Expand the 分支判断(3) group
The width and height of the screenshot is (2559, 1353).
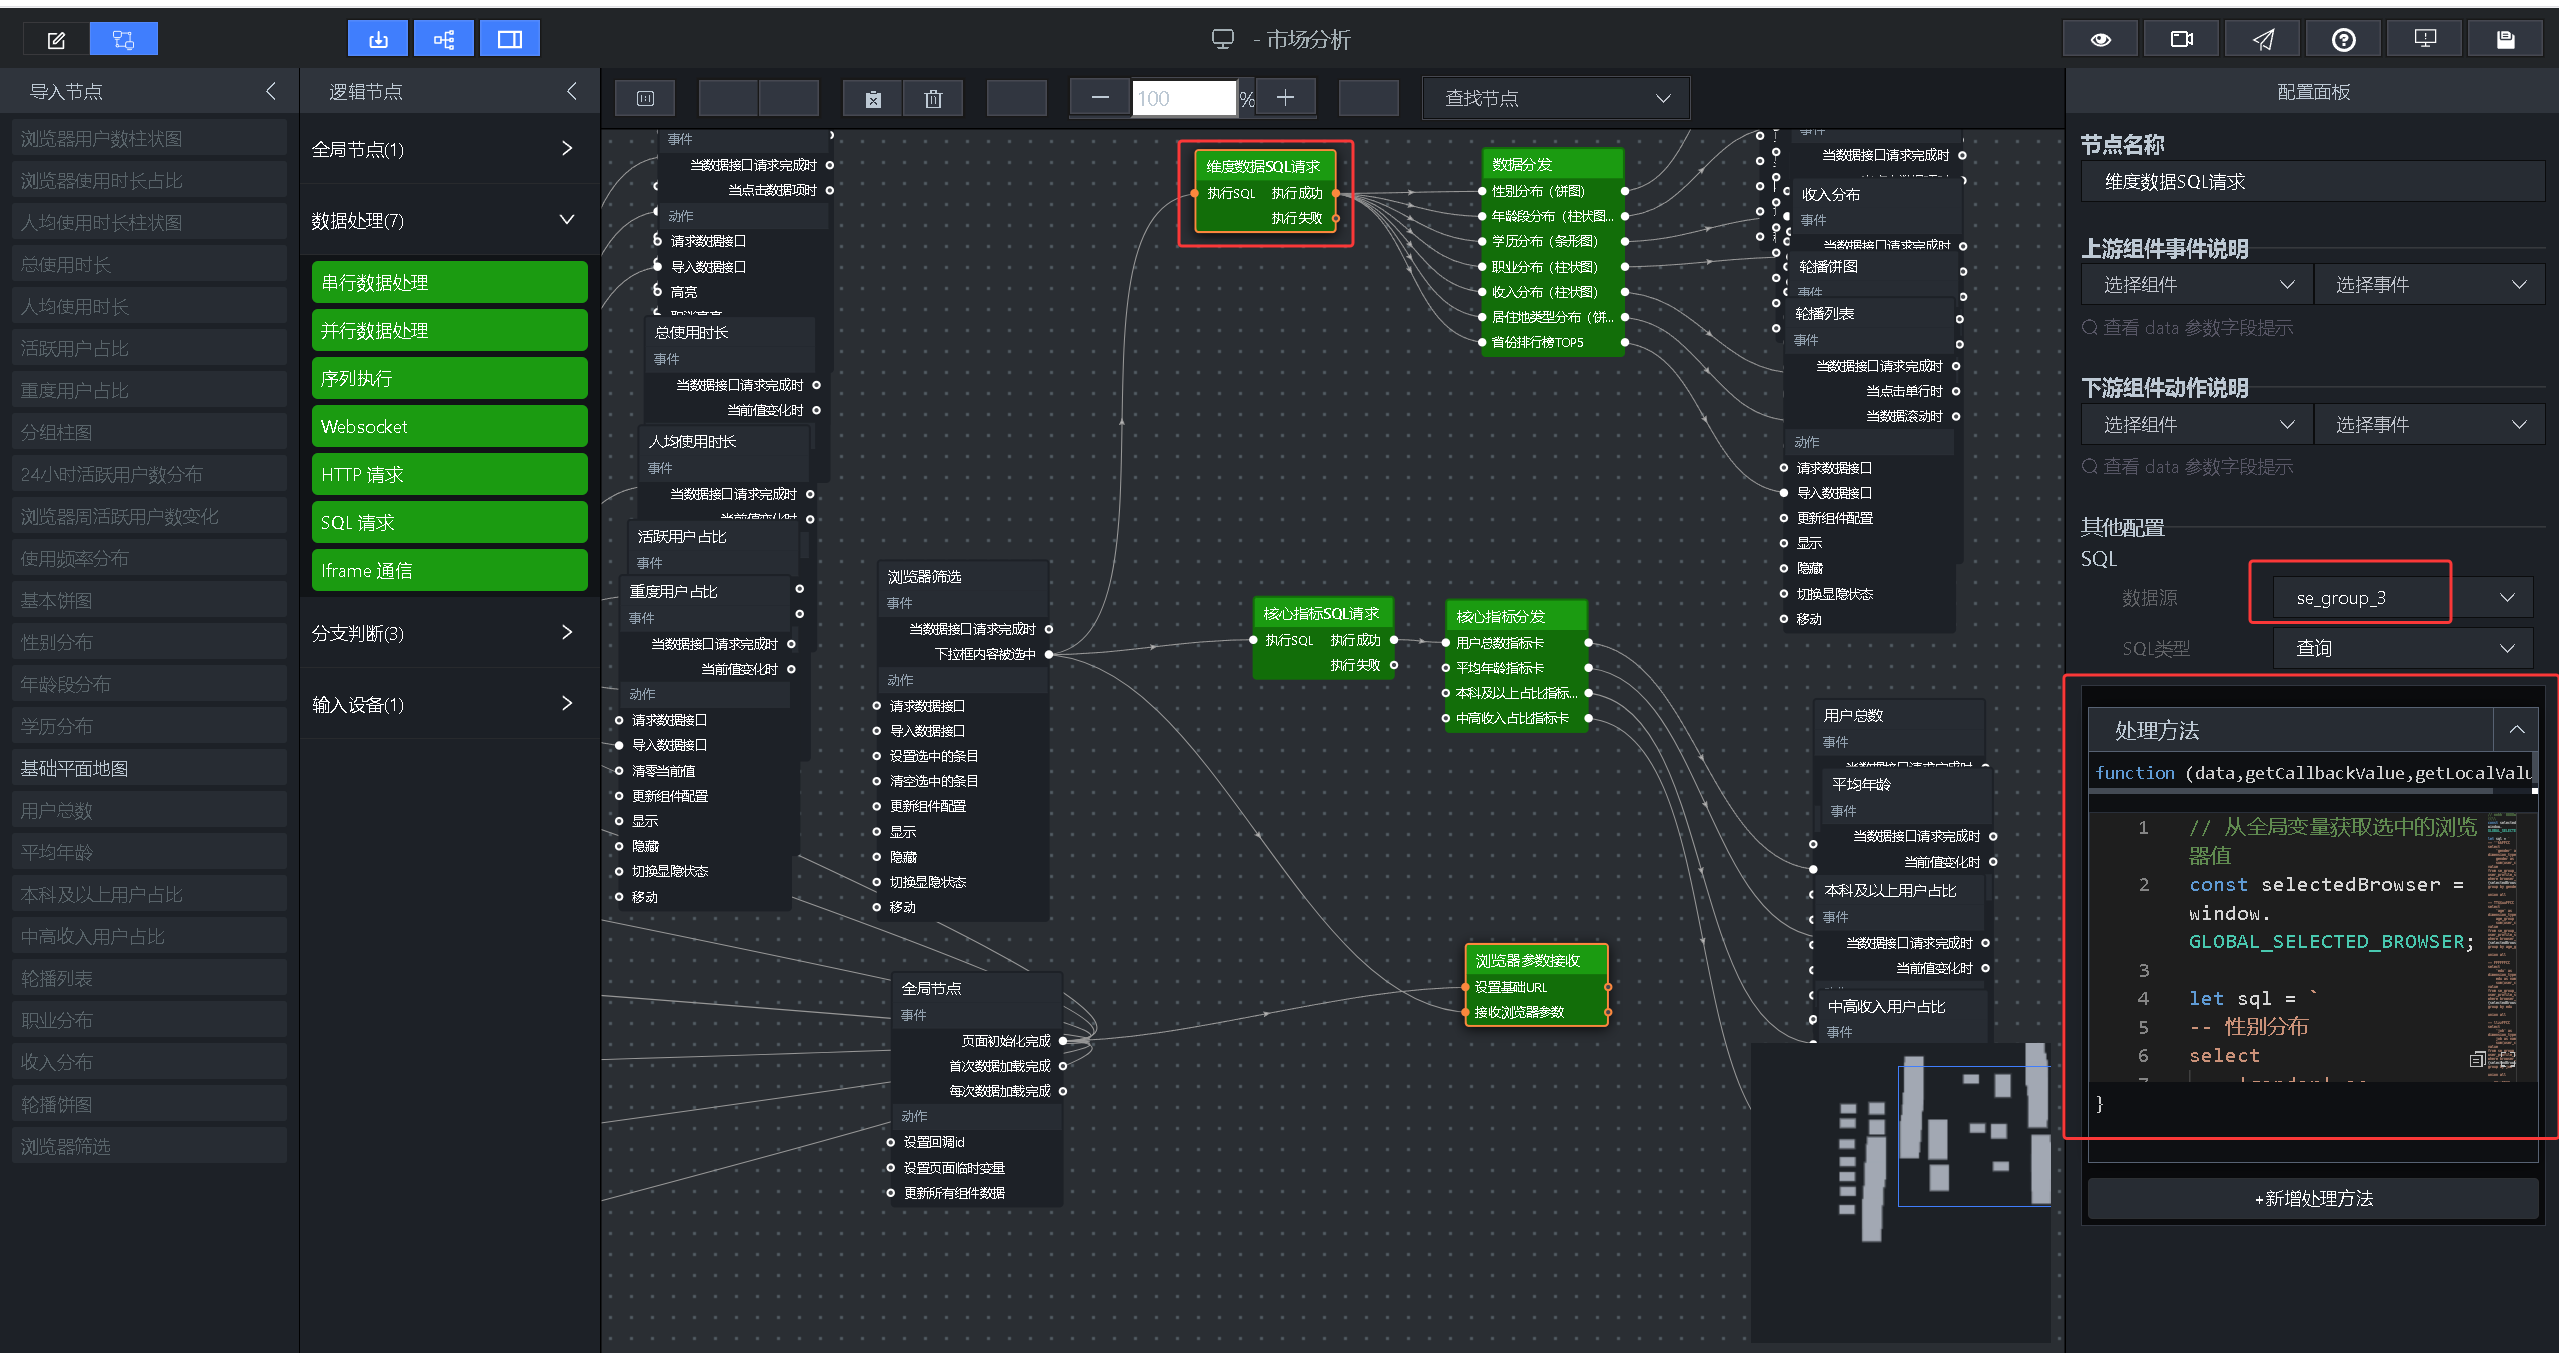click(449, 633)
